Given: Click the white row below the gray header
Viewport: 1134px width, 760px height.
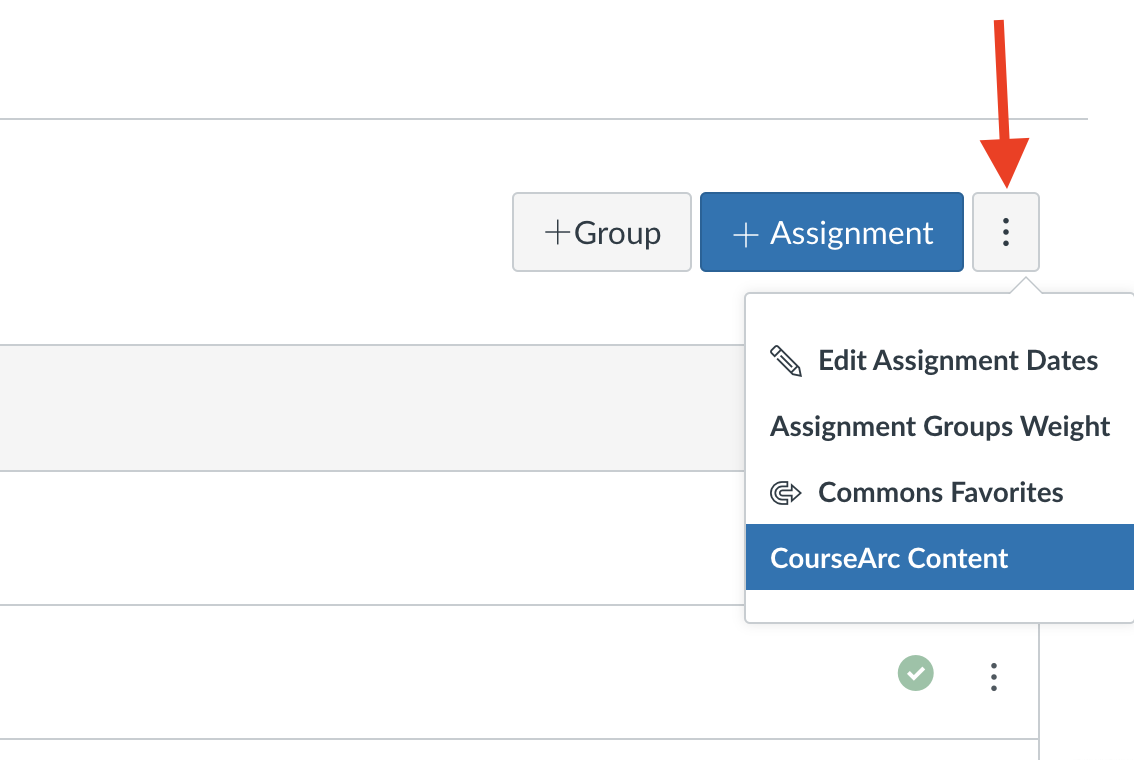Looking at the screenshot, I should tap(370, 538).
